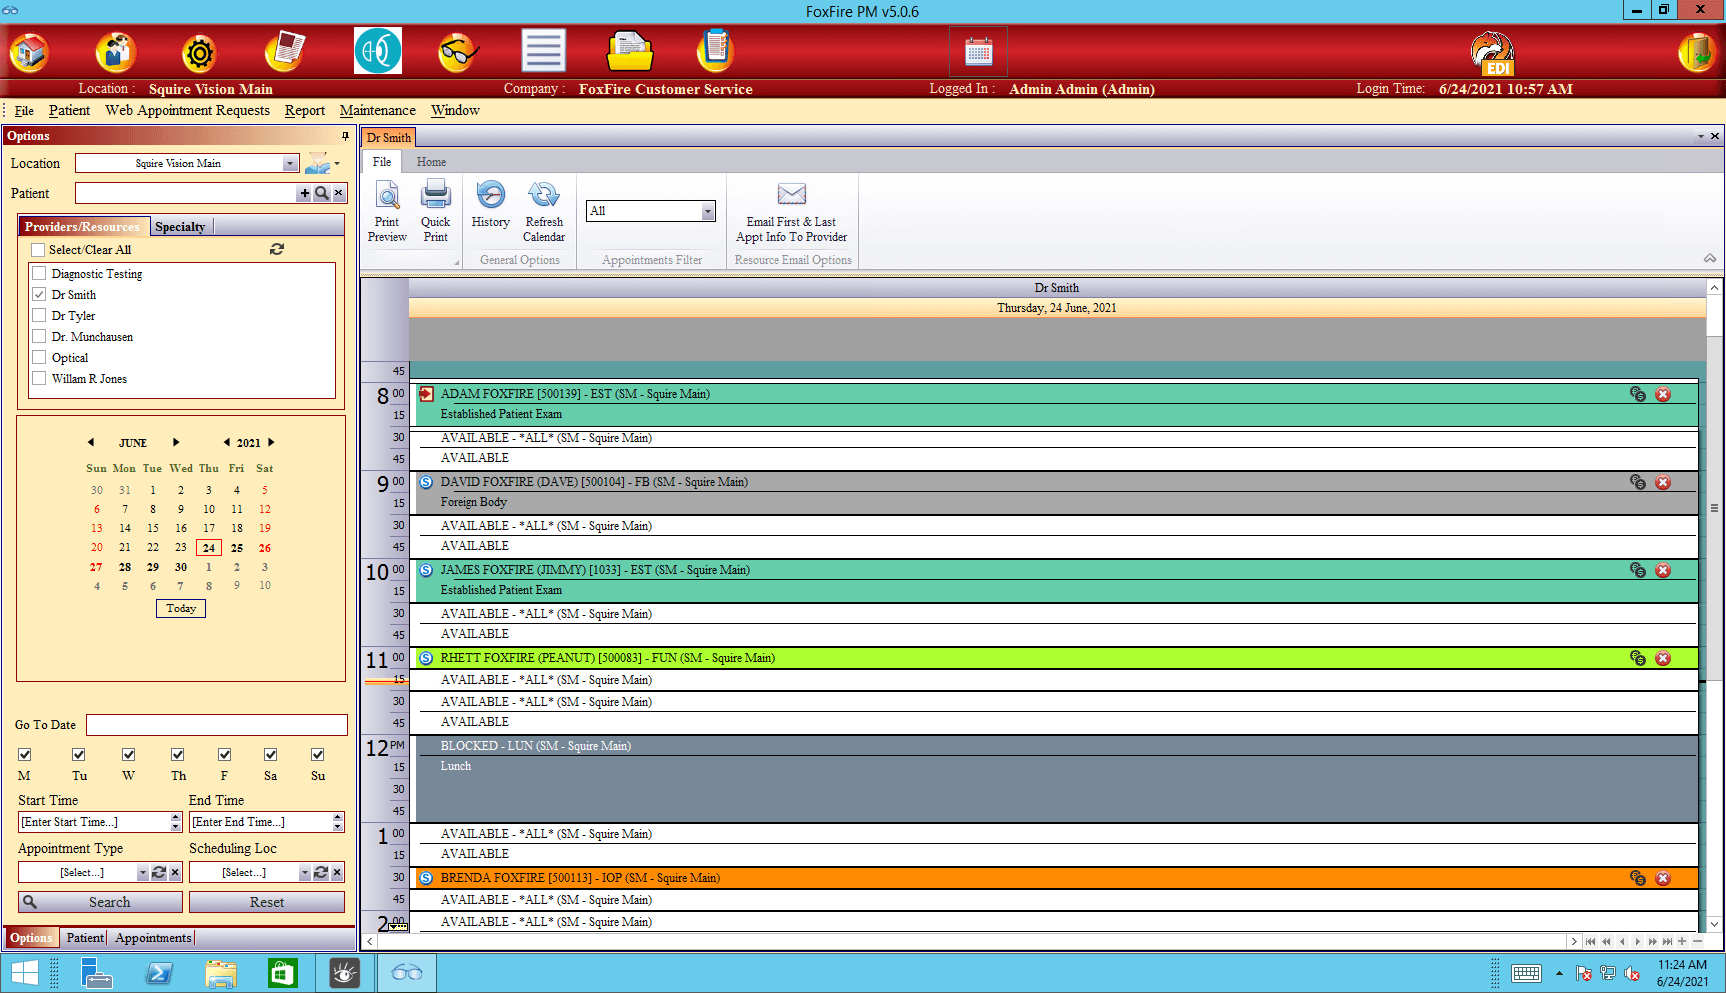The width and height of the screenshot is (1726, 993).
Task: Click the coins icon on DAVID FOXFIRE appointment
Action: pyautogui.click(x=1637, y=482)
